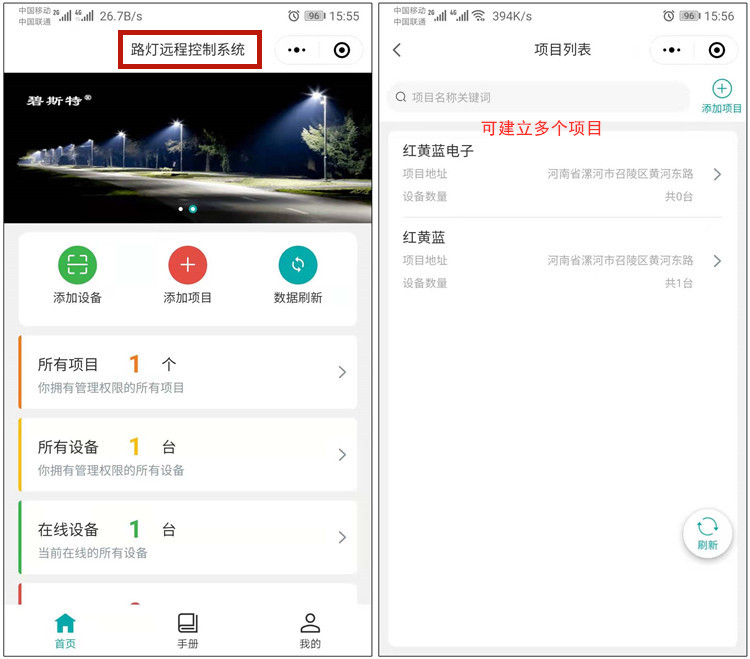This screenshot has width=750, height=659.
Task: Close the mini-program from project list page
Action: 716,50
